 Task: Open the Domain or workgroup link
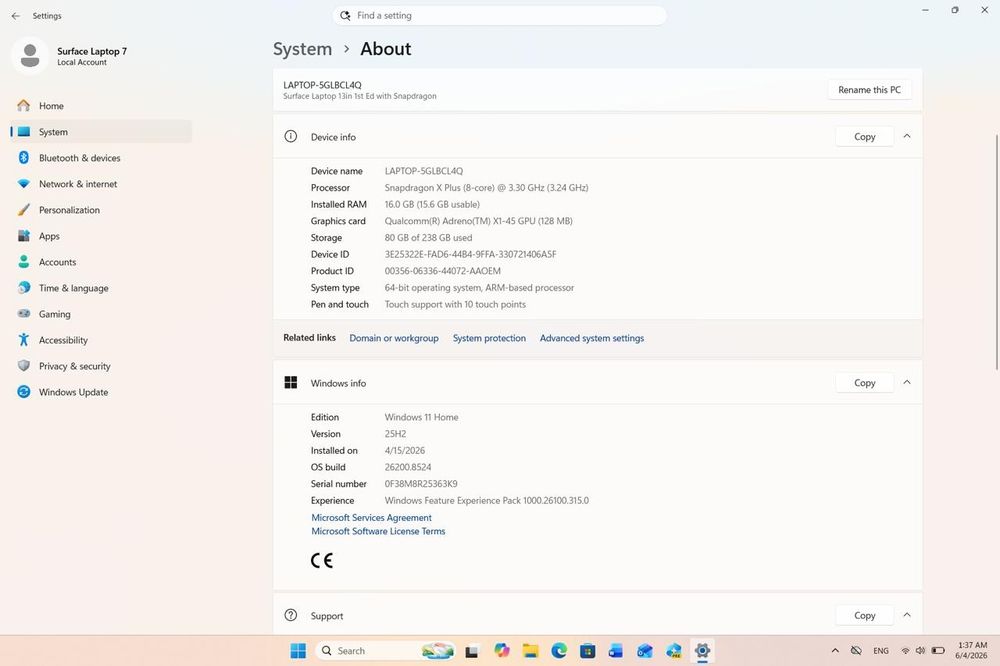393,338
